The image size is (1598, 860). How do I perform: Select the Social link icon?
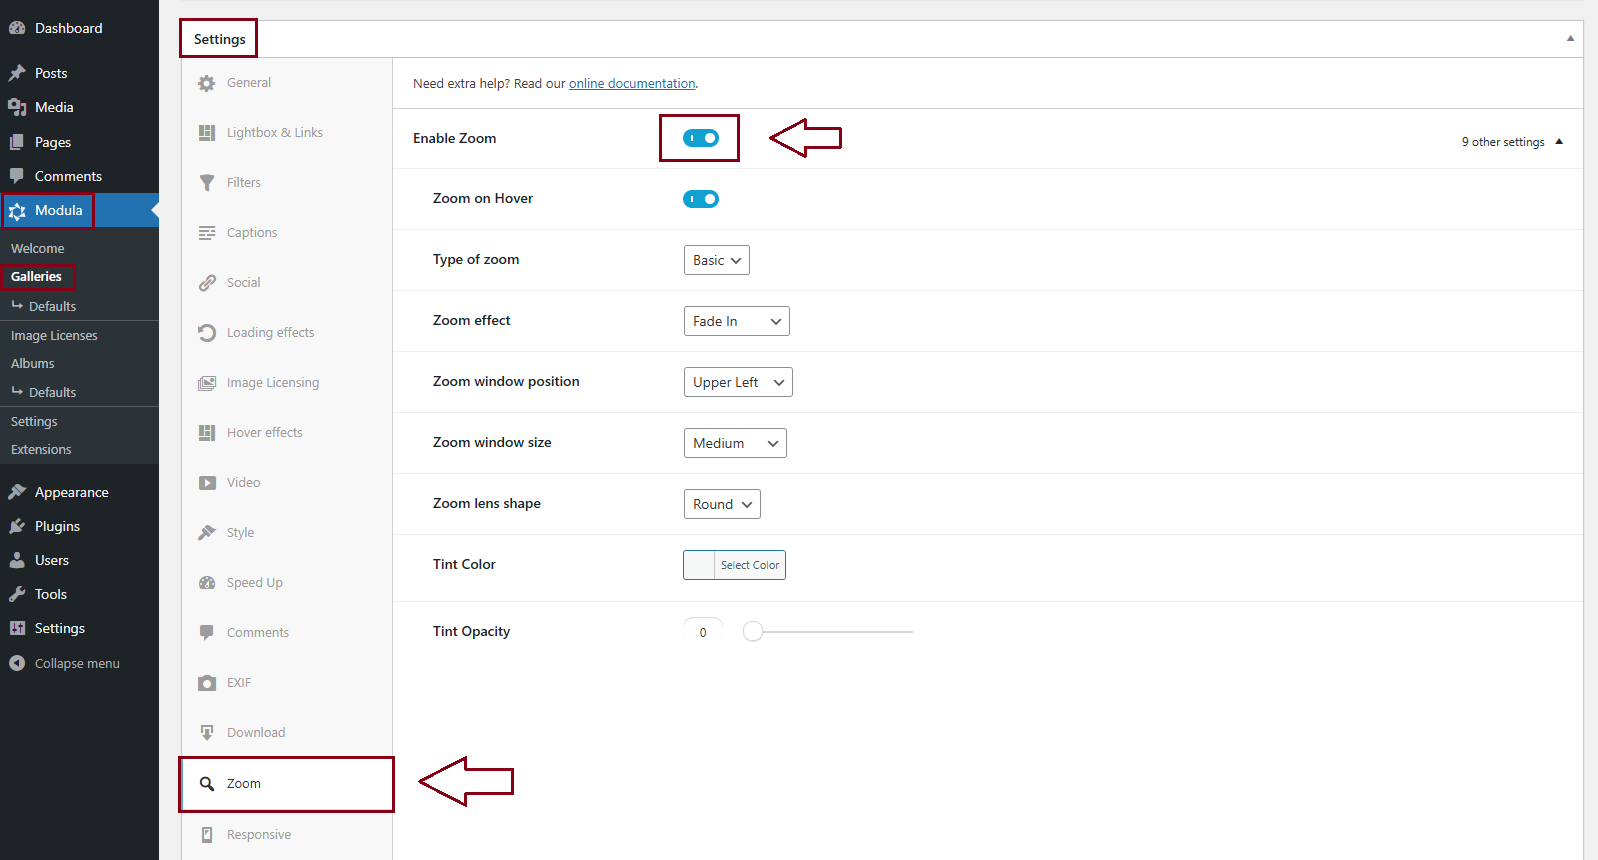point(207,283)
